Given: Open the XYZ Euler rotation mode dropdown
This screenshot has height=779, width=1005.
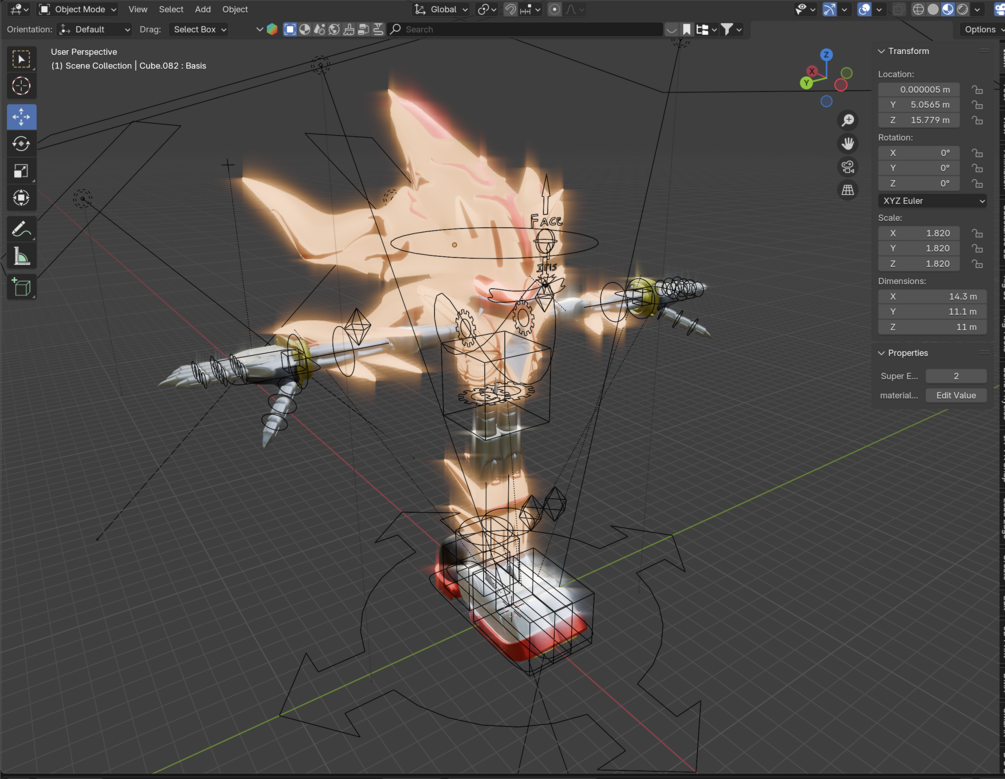Looking at the screenshot, I should coord(932,201).
